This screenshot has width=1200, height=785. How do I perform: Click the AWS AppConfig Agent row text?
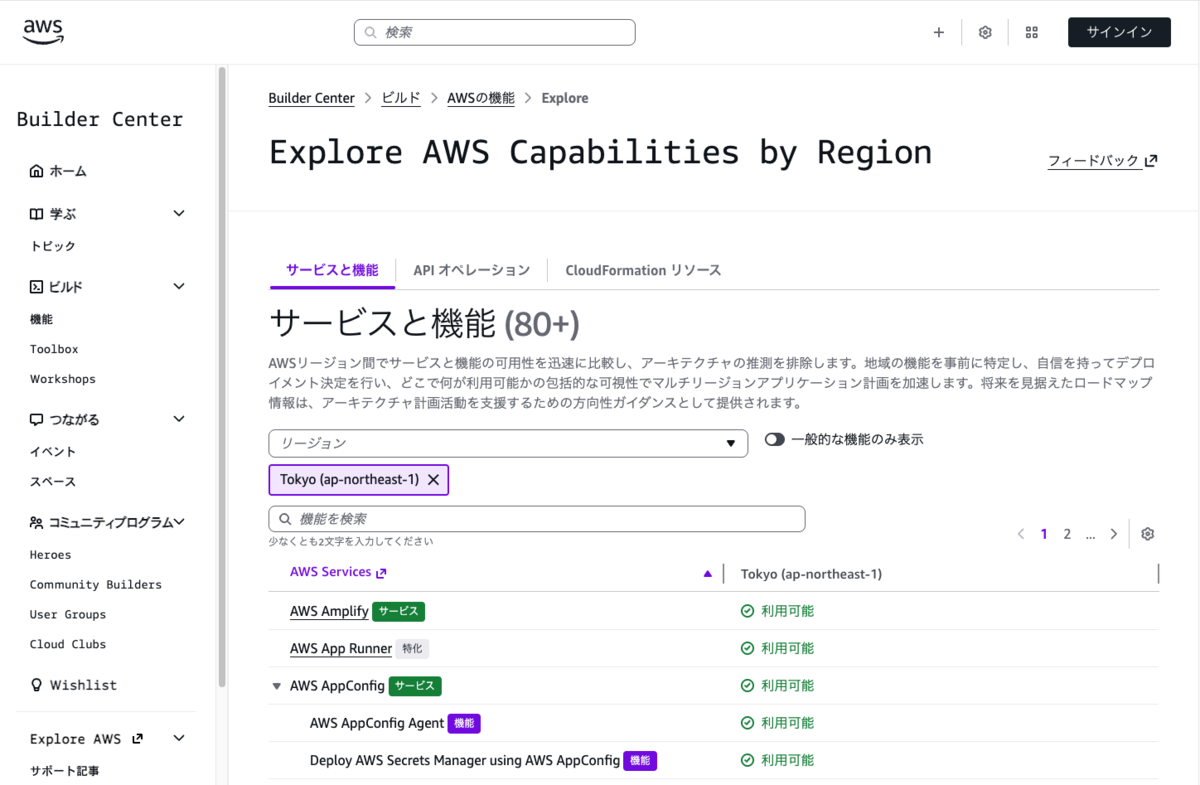(377, 723)
